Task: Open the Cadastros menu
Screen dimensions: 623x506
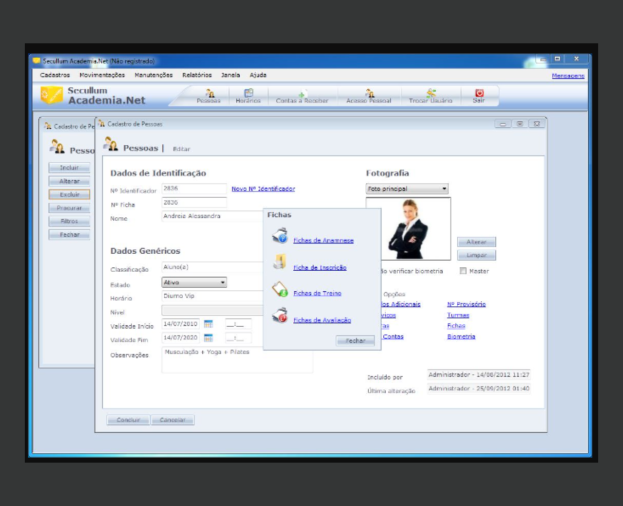Action: [55, 75]
